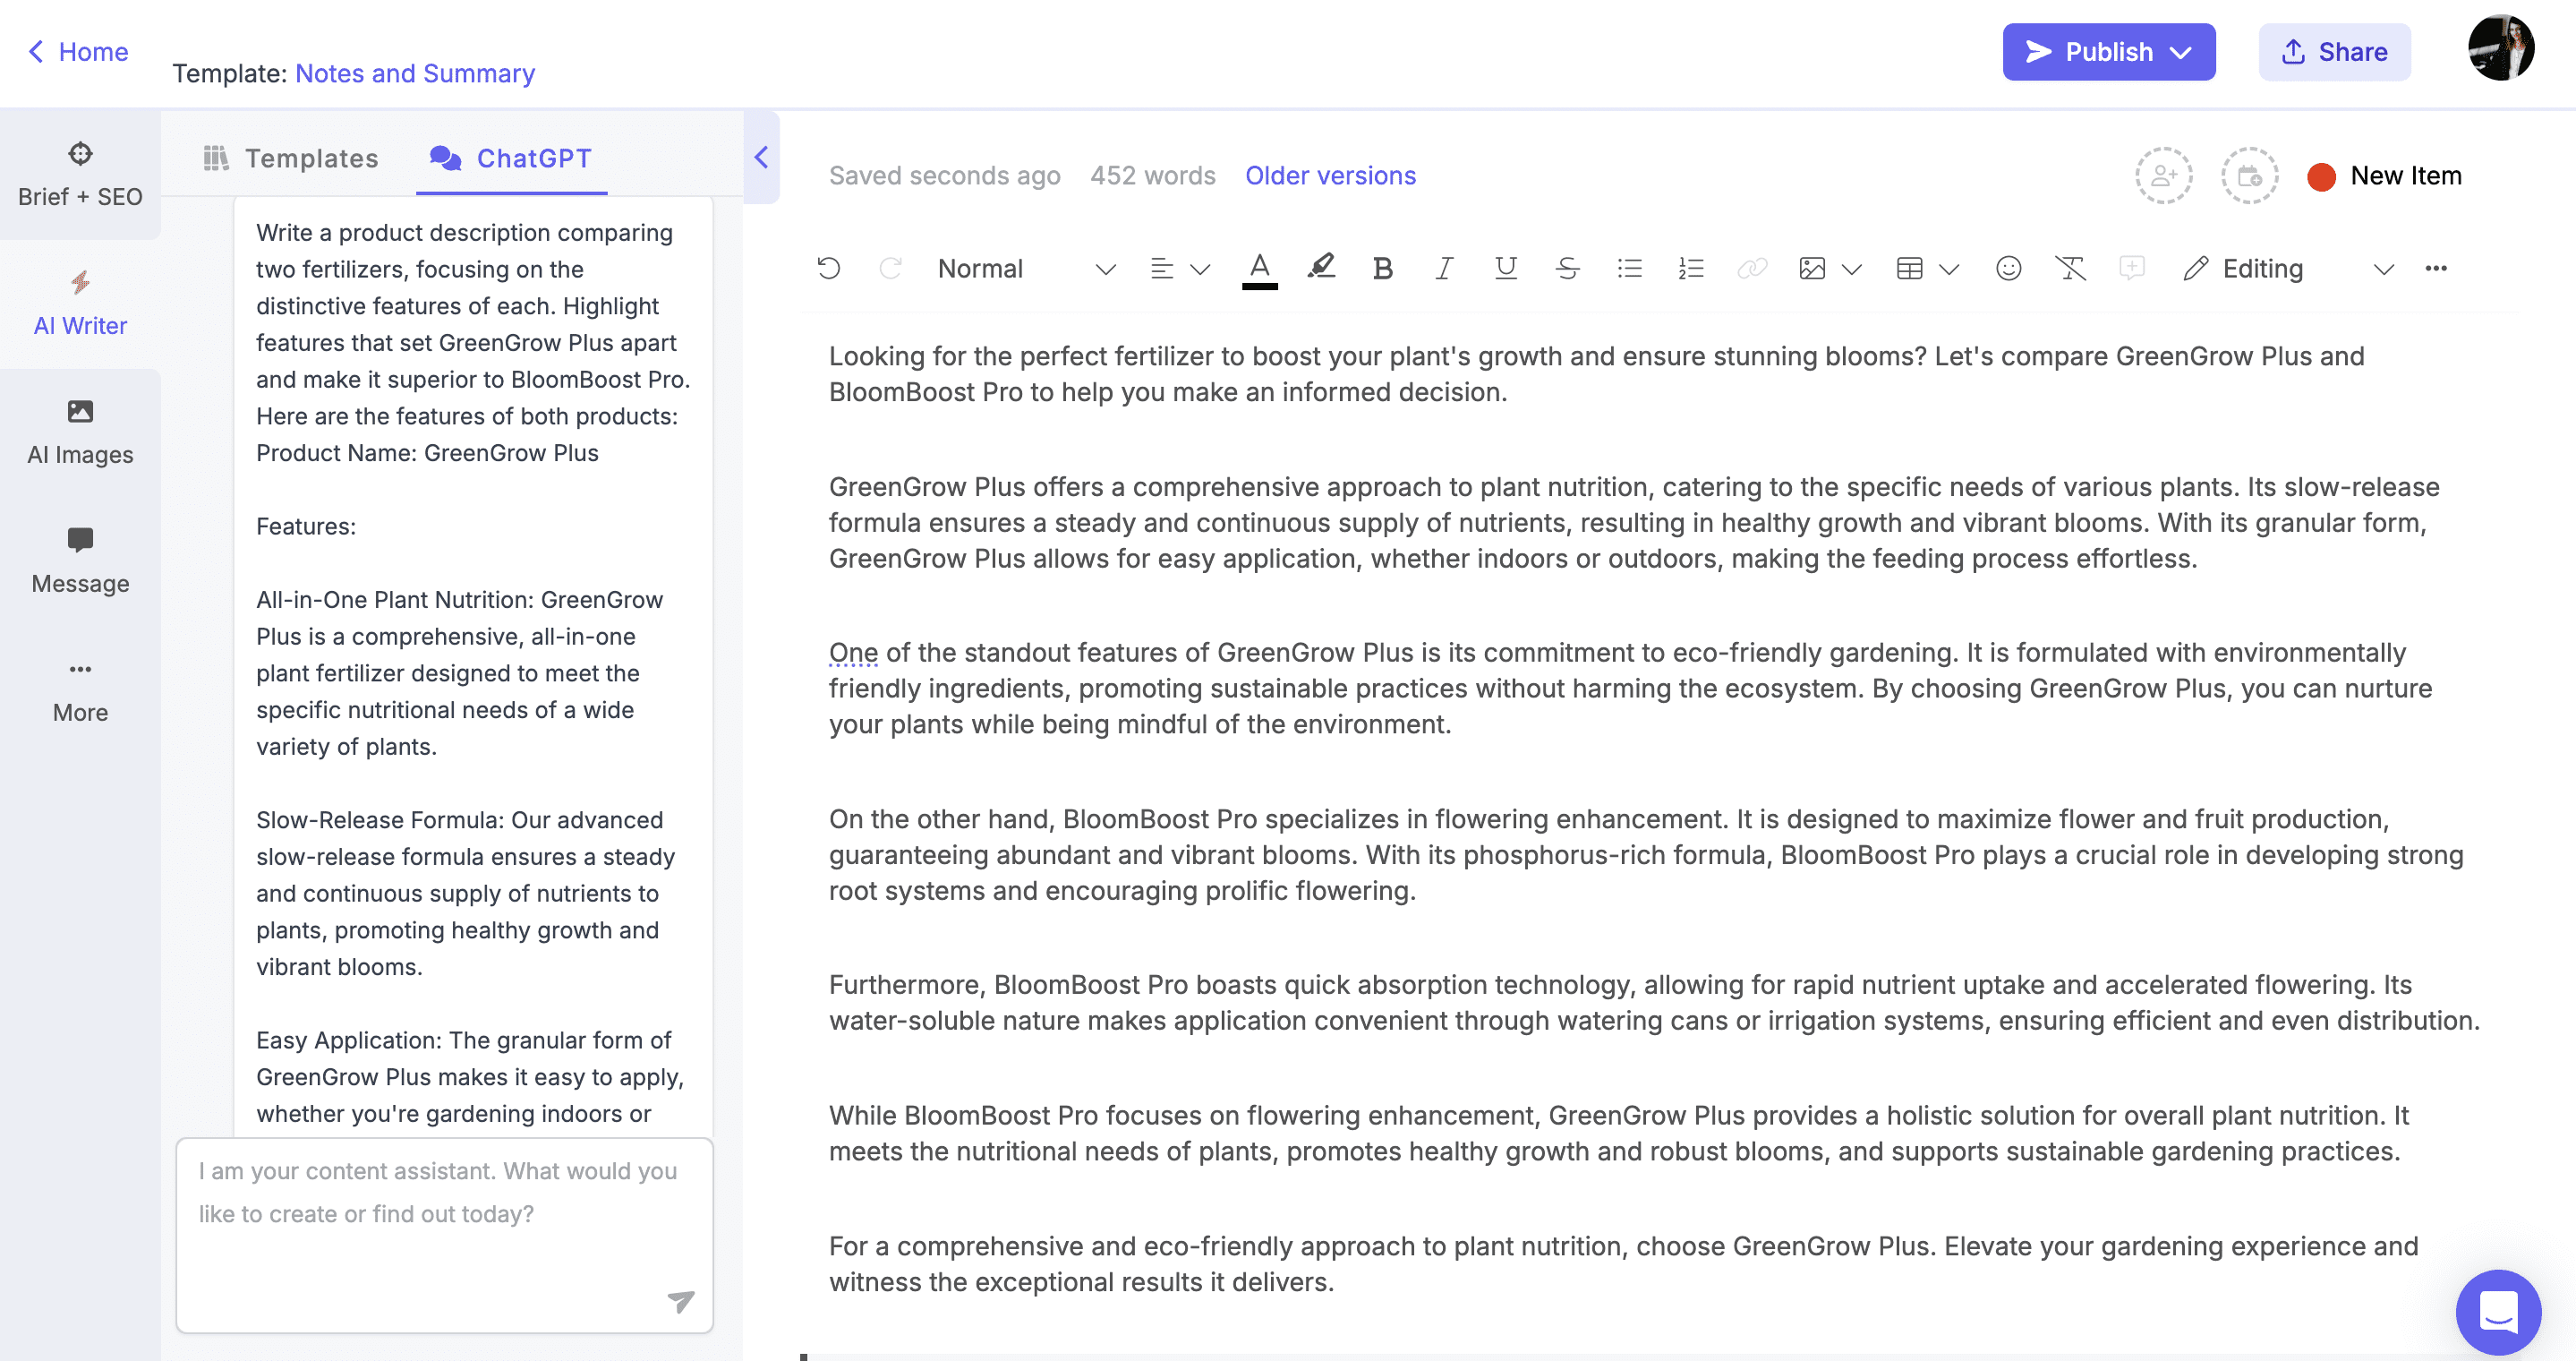Switch to the Templates tab

click(290, 158)
